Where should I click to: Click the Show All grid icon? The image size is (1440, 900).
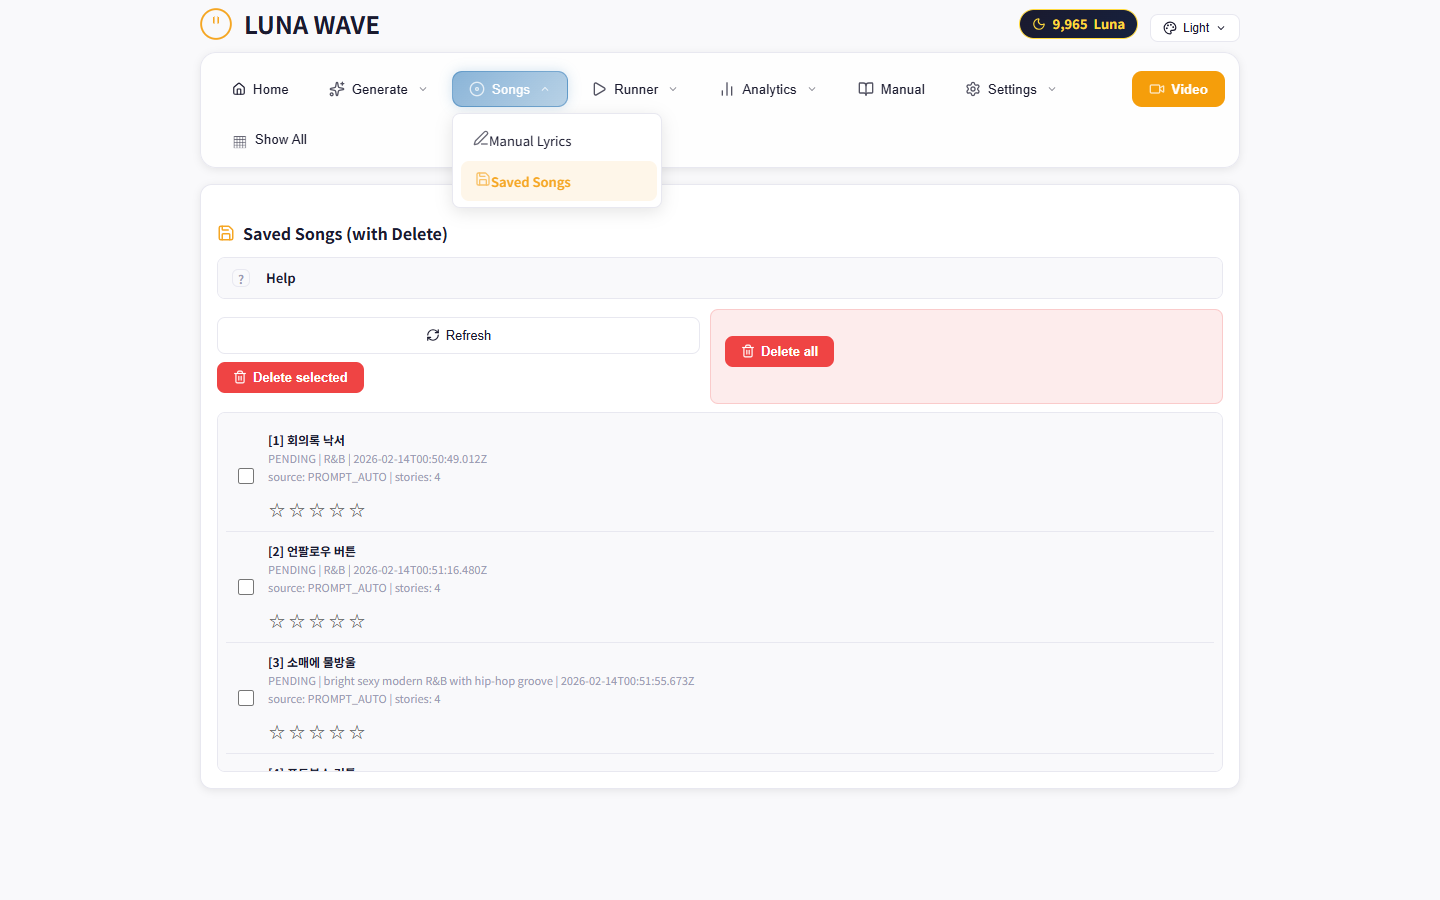tap(240, 141)
